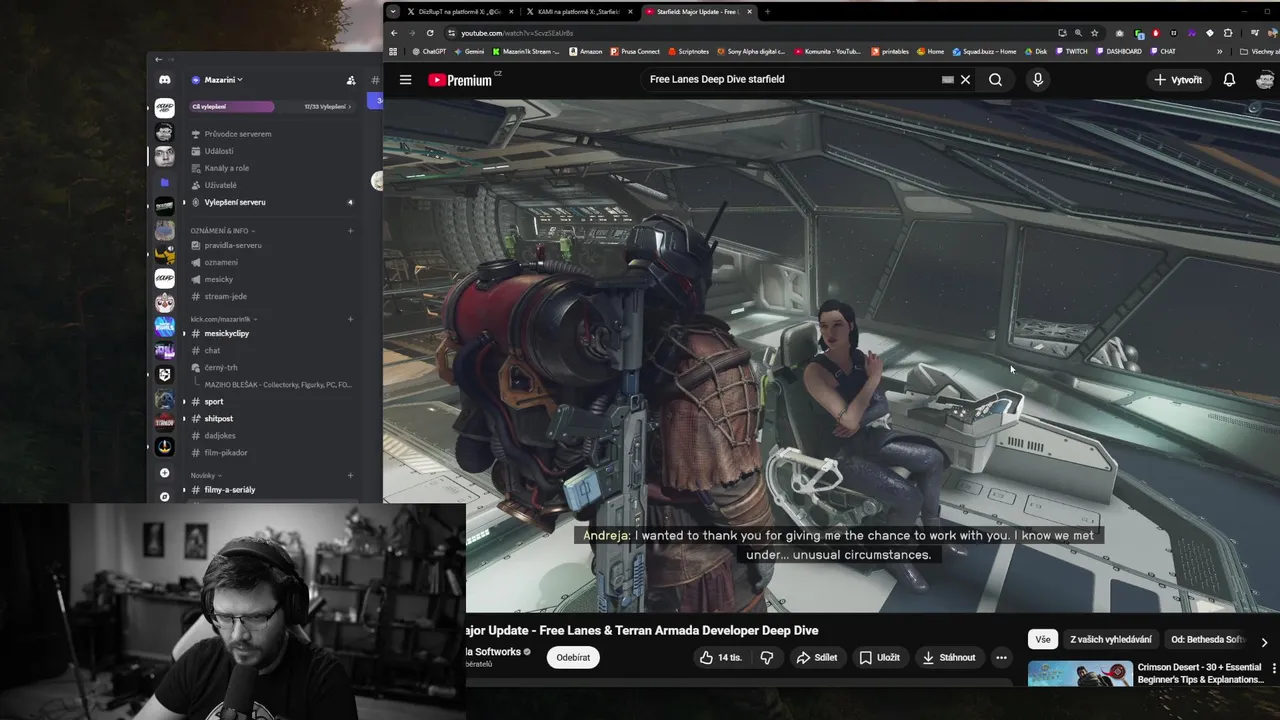Collapse the kick.com/mazarin1k category

pyautogui.click(x=223, y=319)
